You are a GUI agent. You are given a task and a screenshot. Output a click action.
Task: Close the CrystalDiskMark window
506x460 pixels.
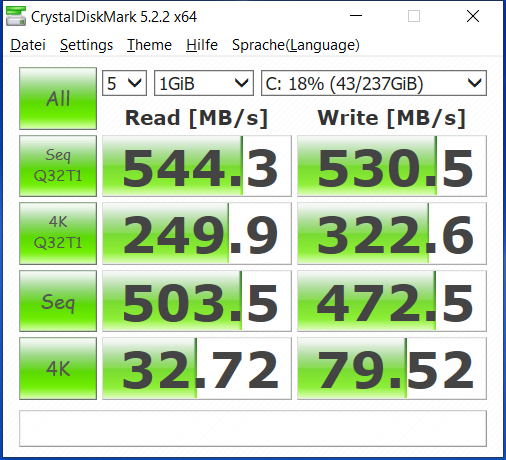click(x=473, y=16)
